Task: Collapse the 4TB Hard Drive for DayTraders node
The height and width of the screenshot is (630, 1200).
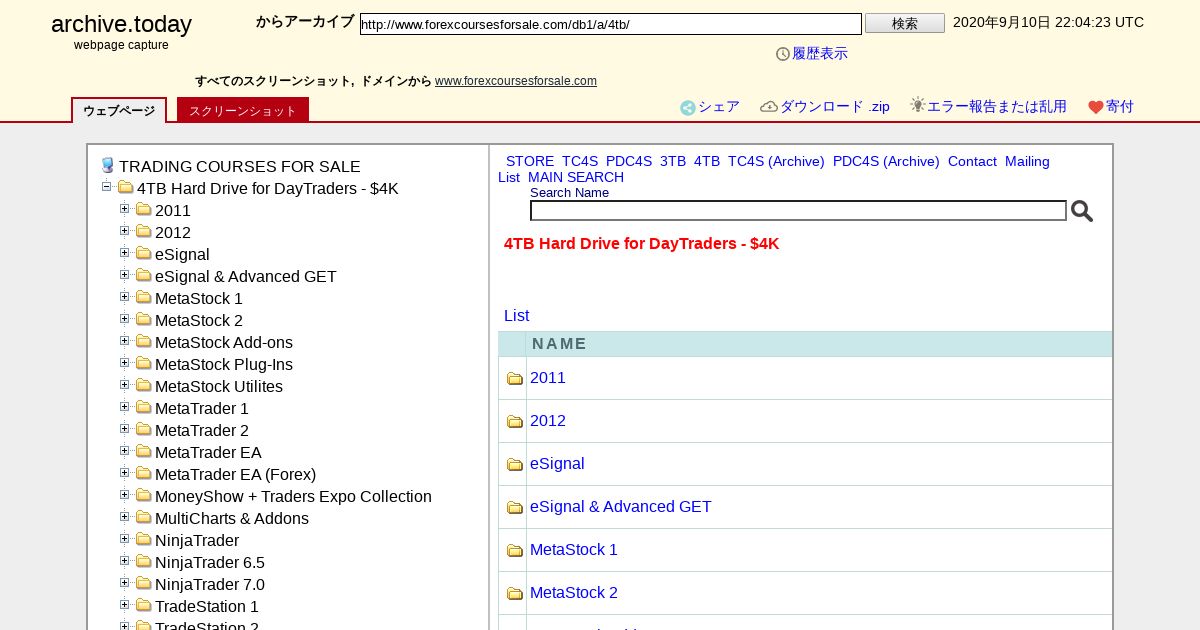Action: point(106,187)
